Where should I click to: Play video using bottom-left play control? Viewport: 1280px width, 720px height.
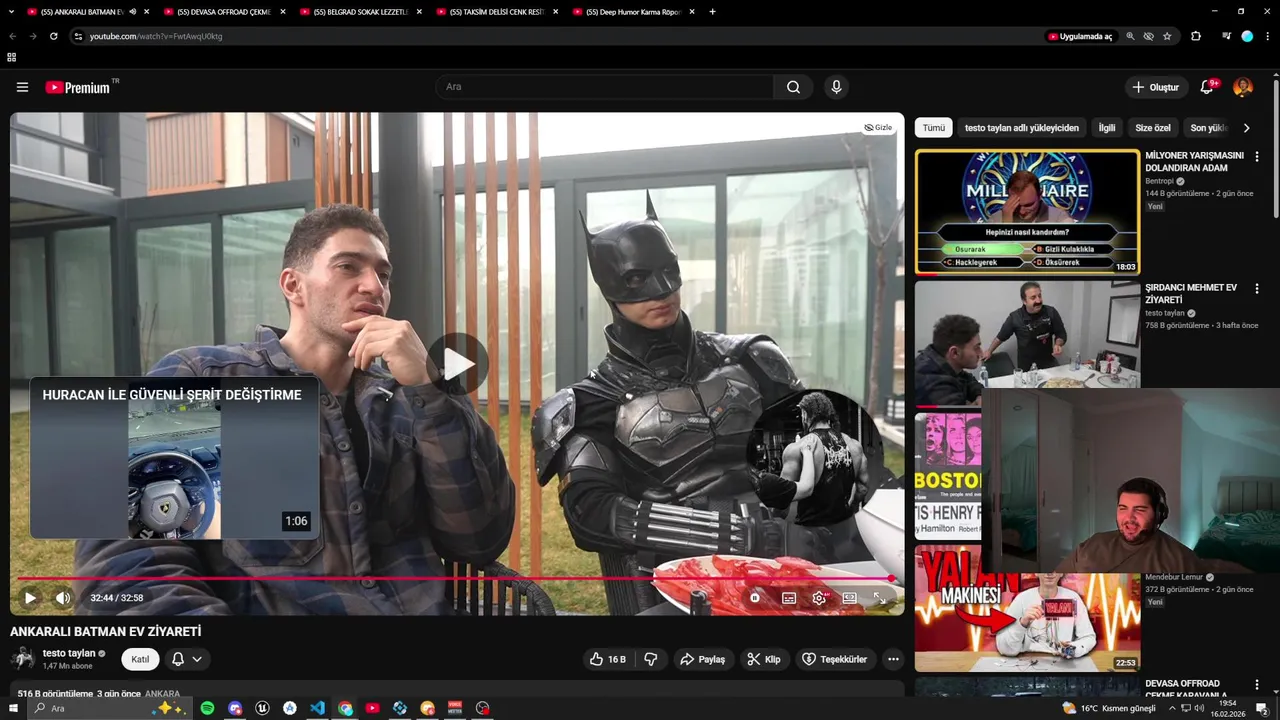click(30, 598)
